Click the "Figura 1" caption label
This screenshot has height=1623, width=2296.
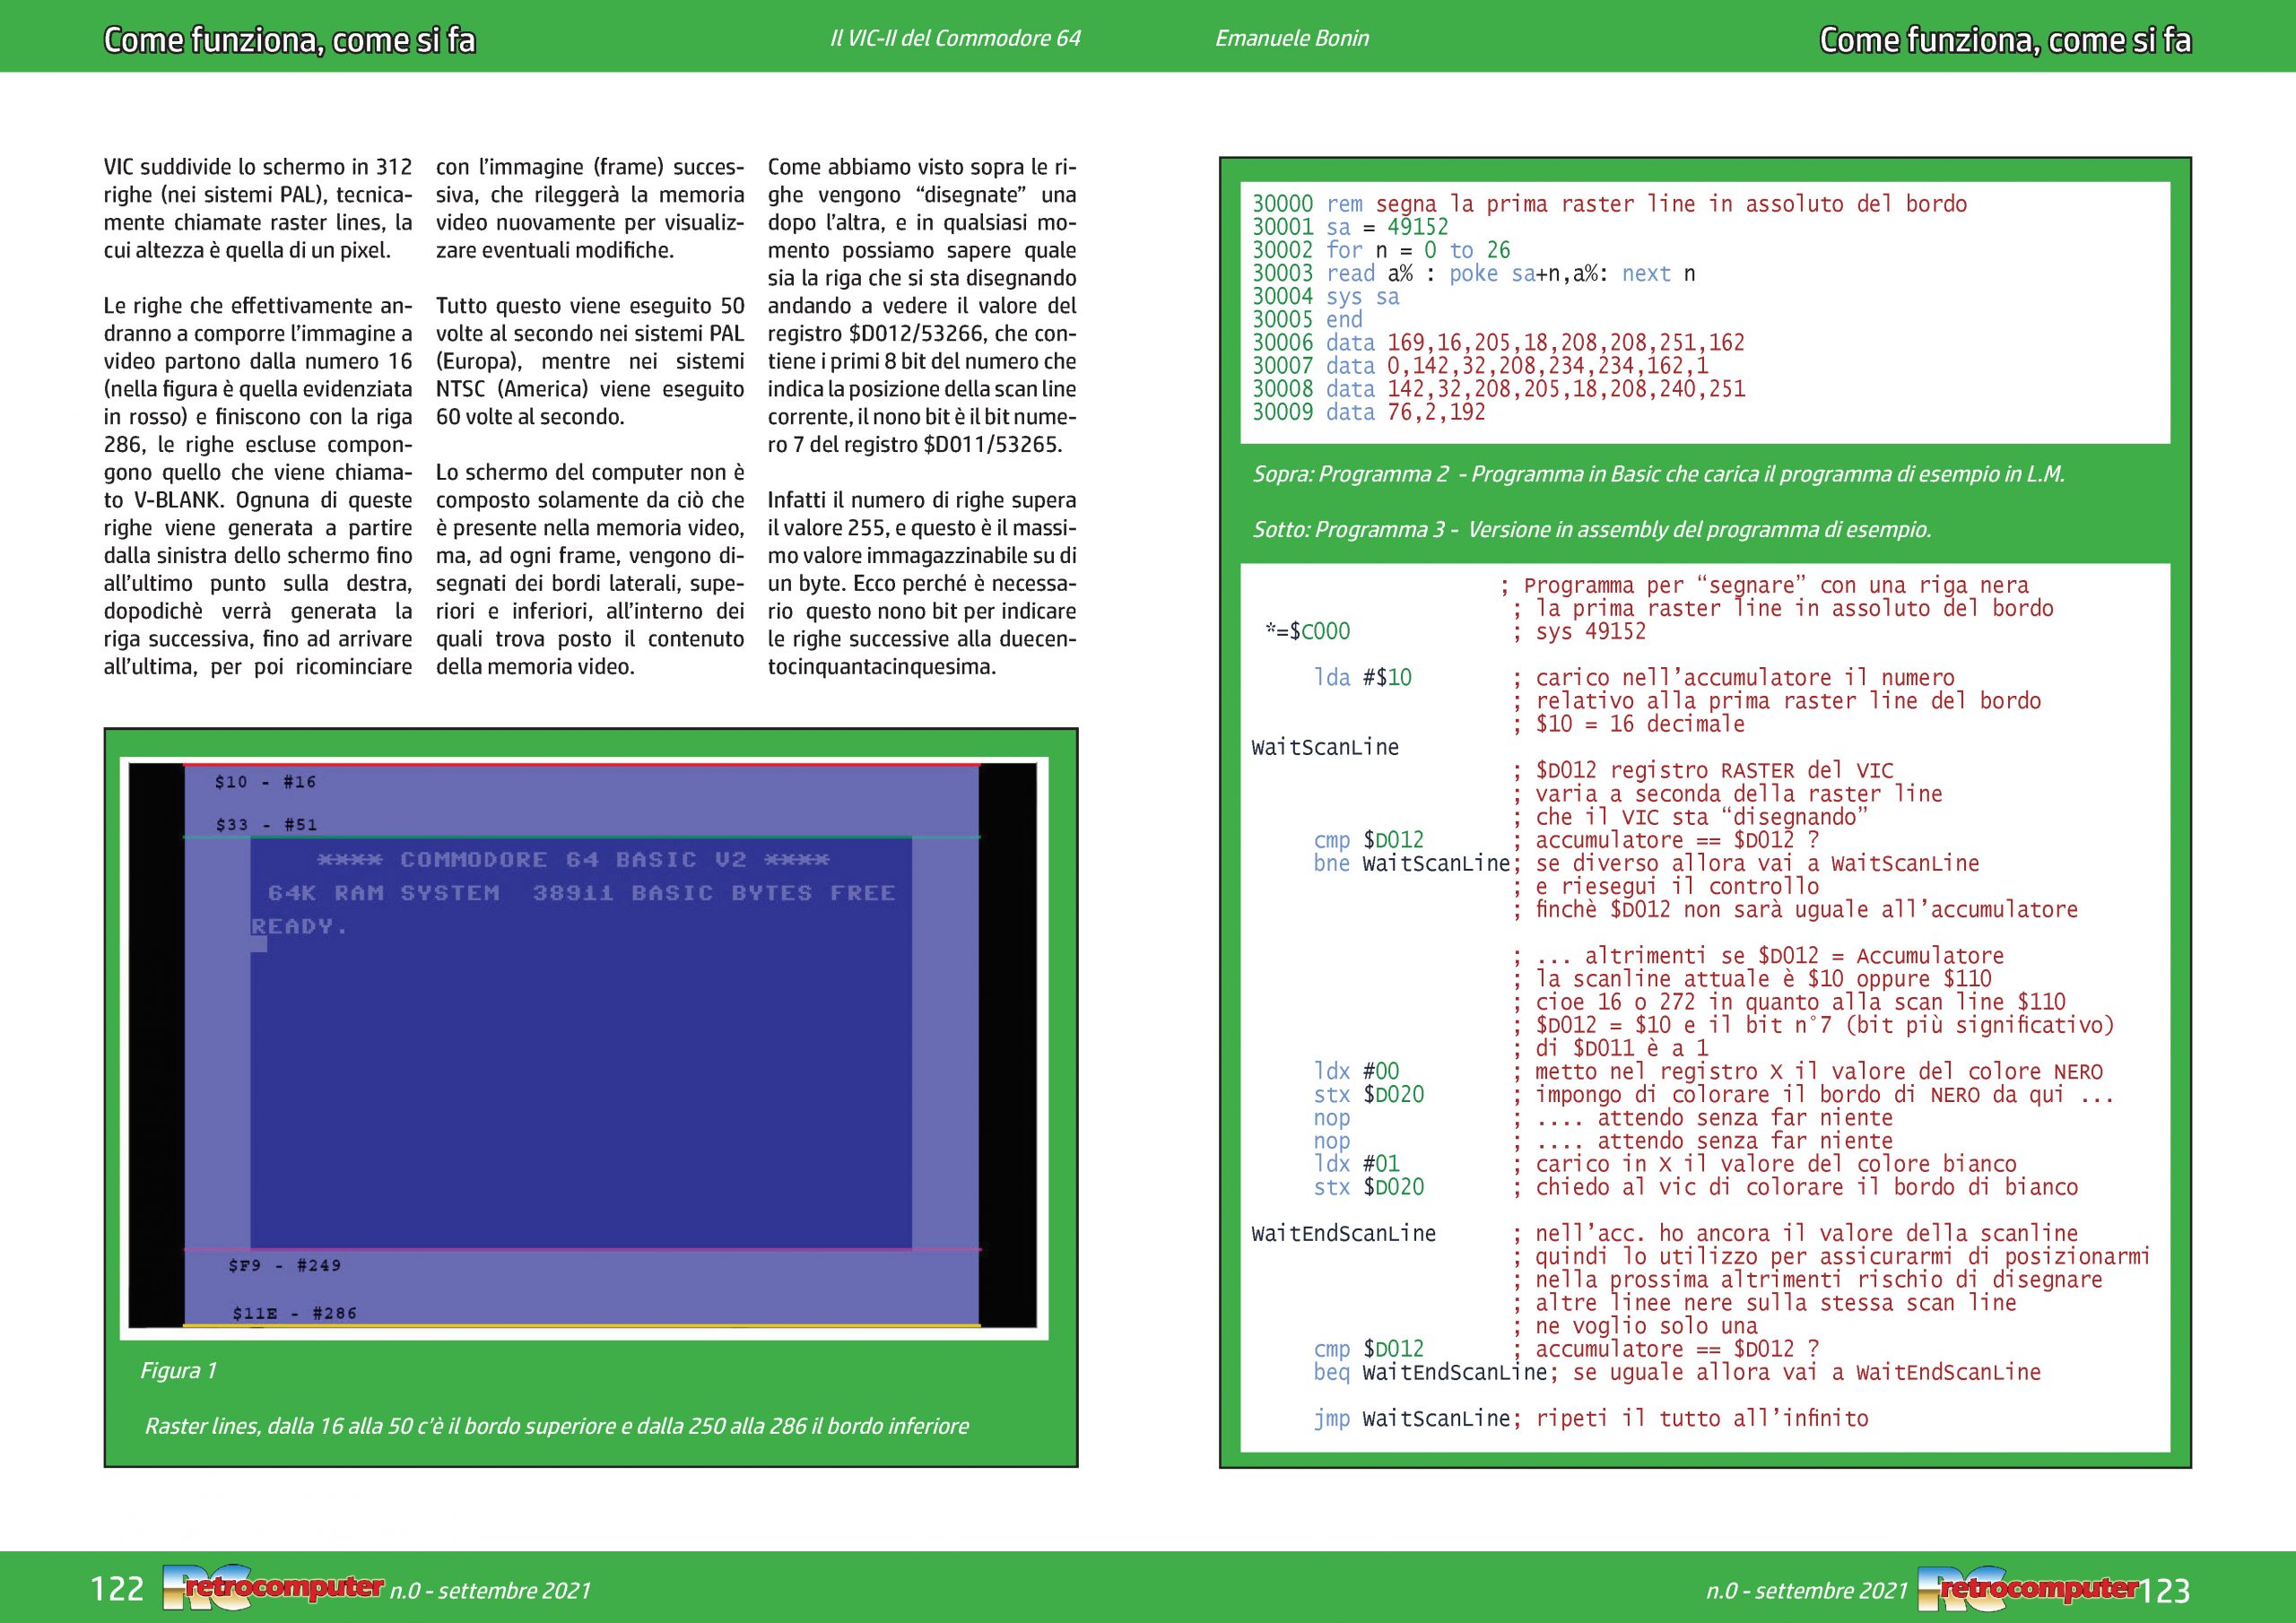point(178,1370)
